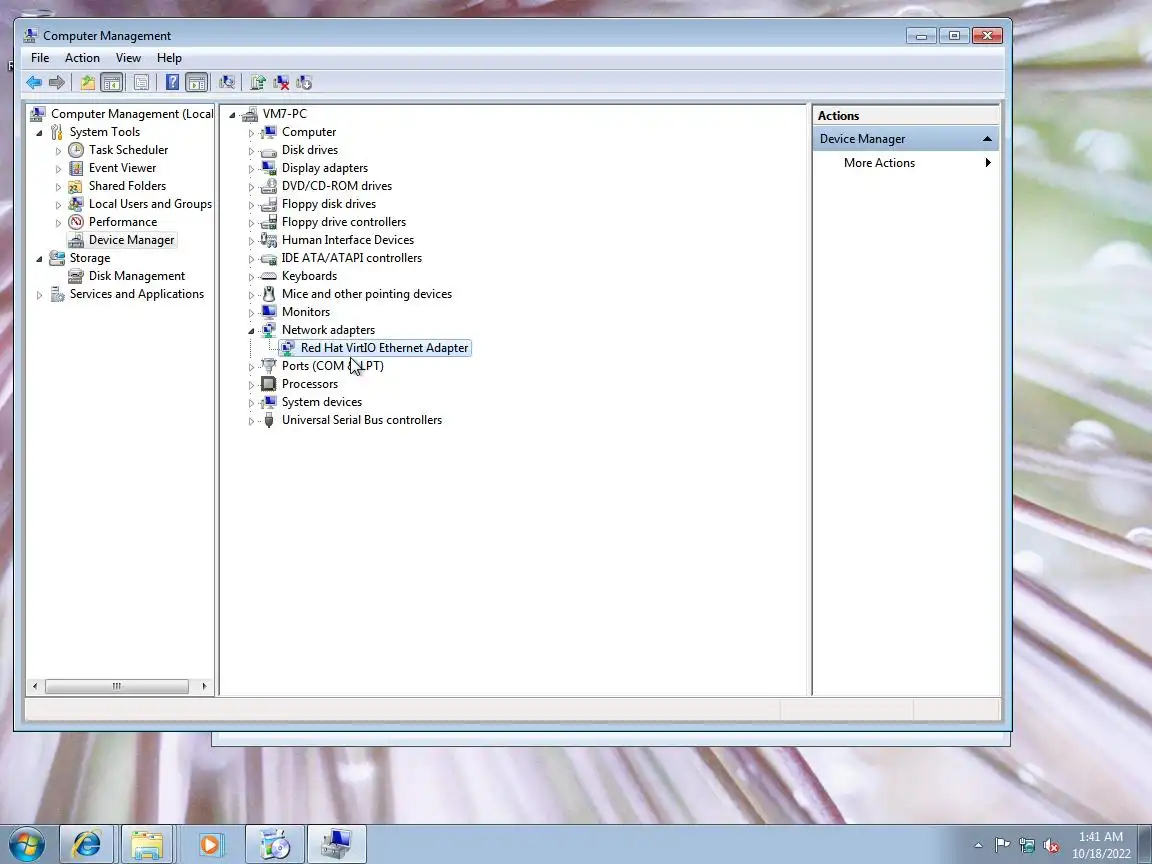
Task: Open Windows Explorer from taskbar
Action: (x=147, y=844)
